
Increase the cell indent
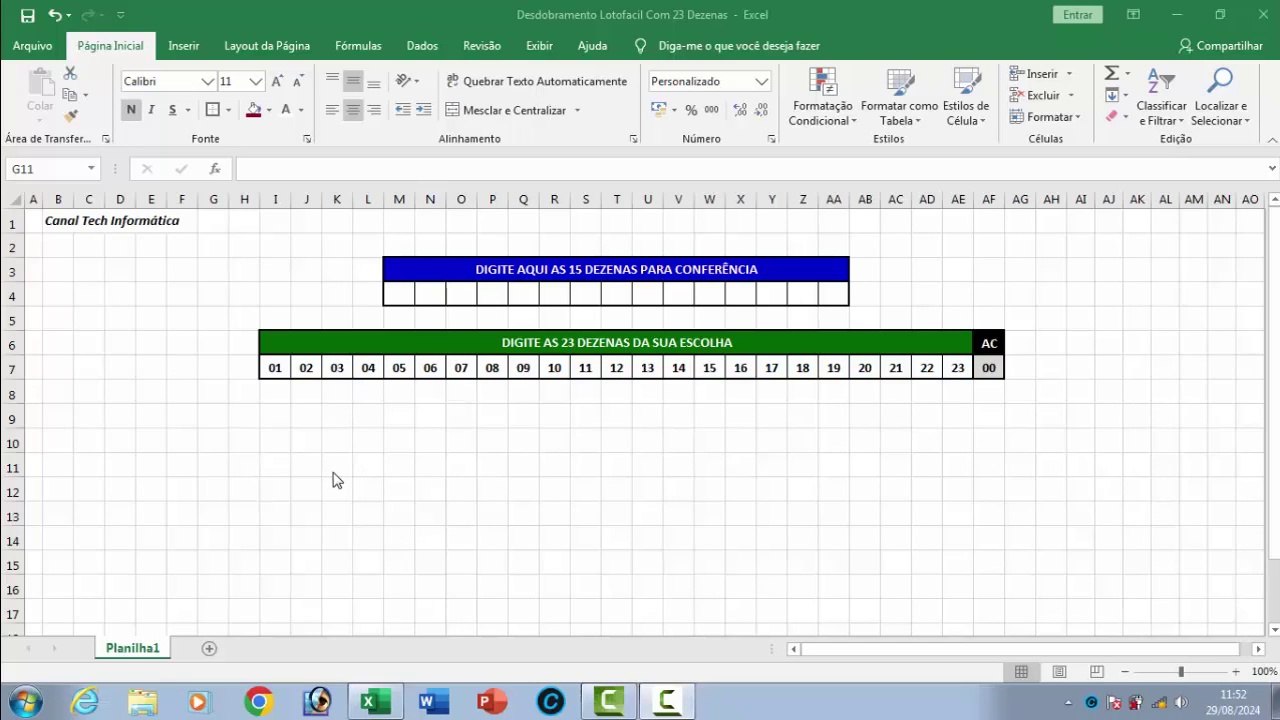coord(423,110)
